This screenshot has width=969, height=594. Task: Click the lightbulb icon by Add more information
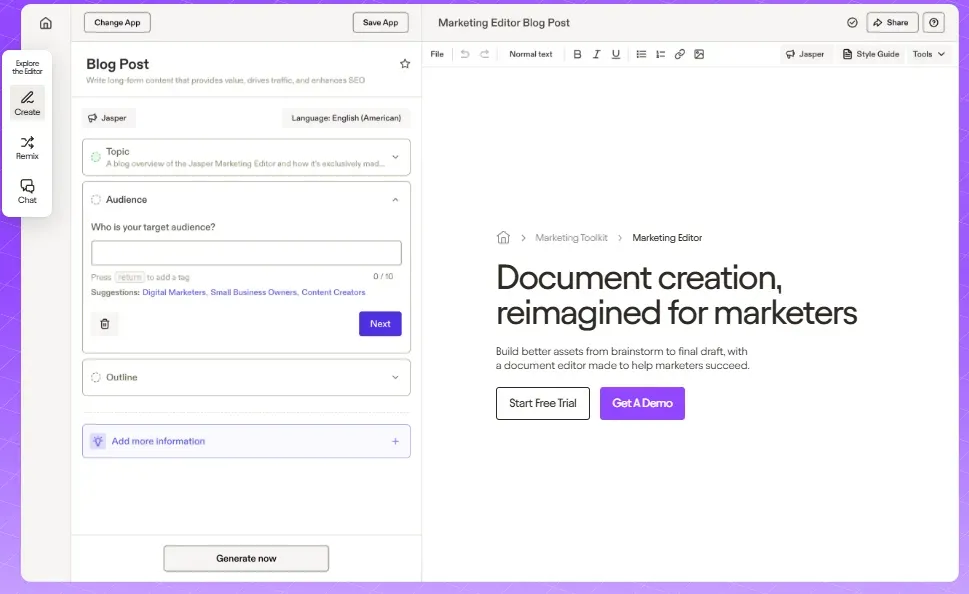click(98, 441)
